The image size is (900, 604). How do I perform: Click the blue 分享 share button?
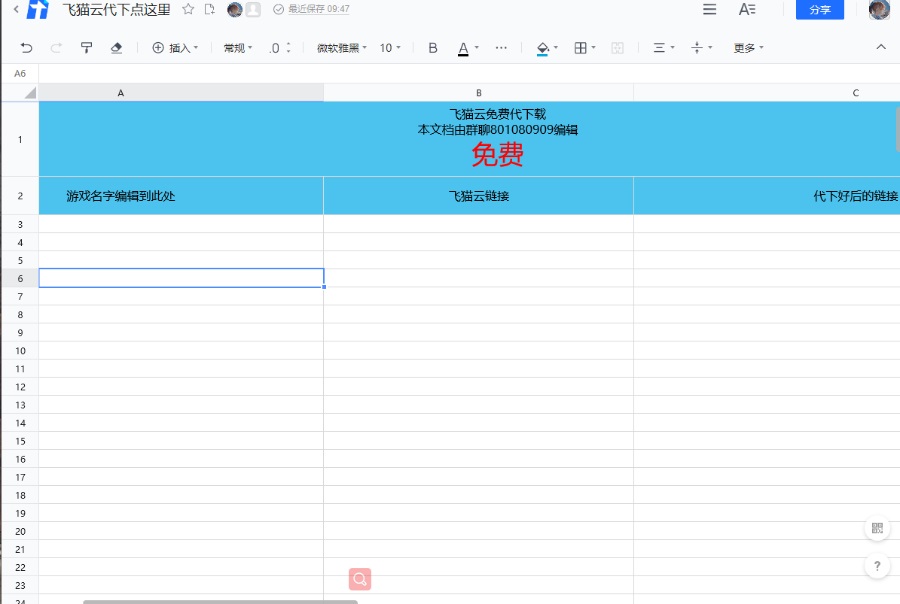[x=819, y=10]
